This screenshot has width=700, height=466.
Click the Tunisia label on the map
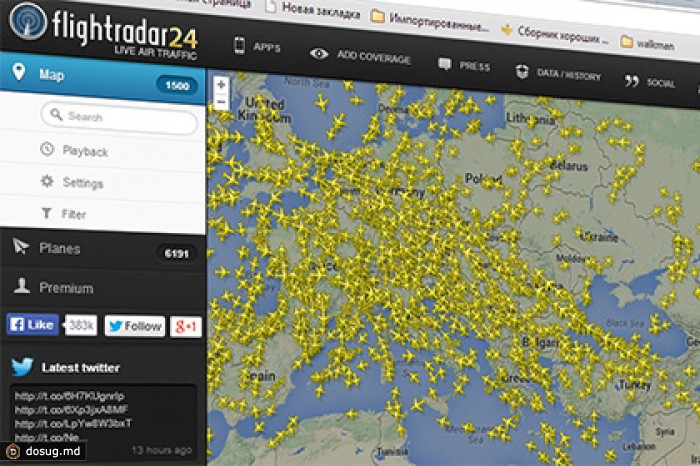coord(393,451)
